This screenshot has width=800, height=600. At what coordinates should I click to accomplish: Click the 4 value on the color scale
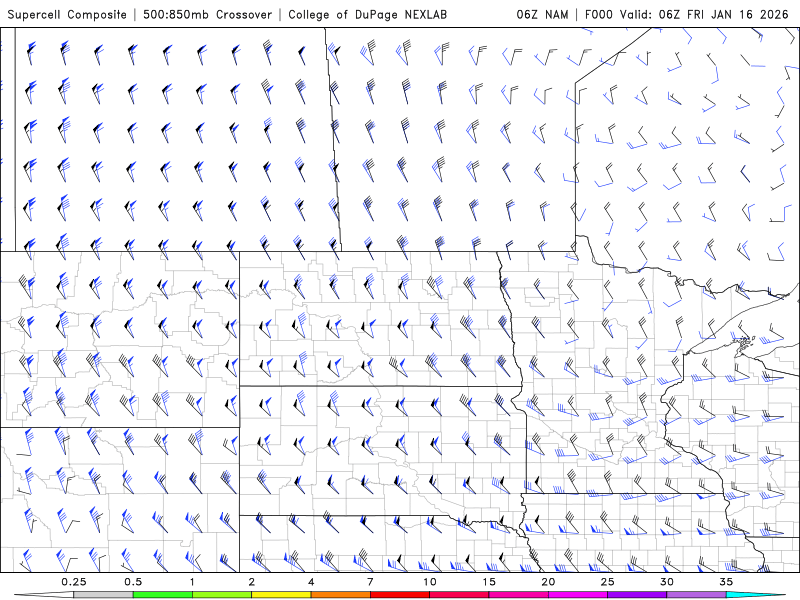311,582
